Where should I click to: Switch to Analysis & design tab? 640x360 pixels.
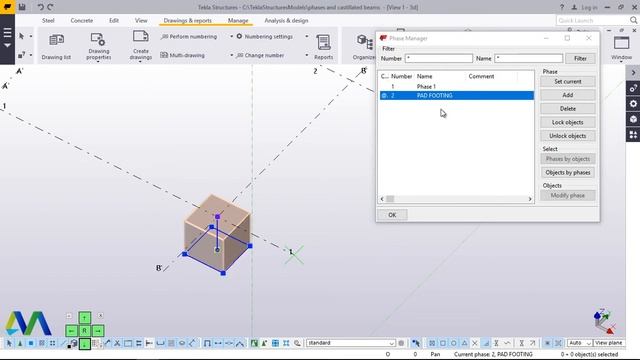coord(286,20)
